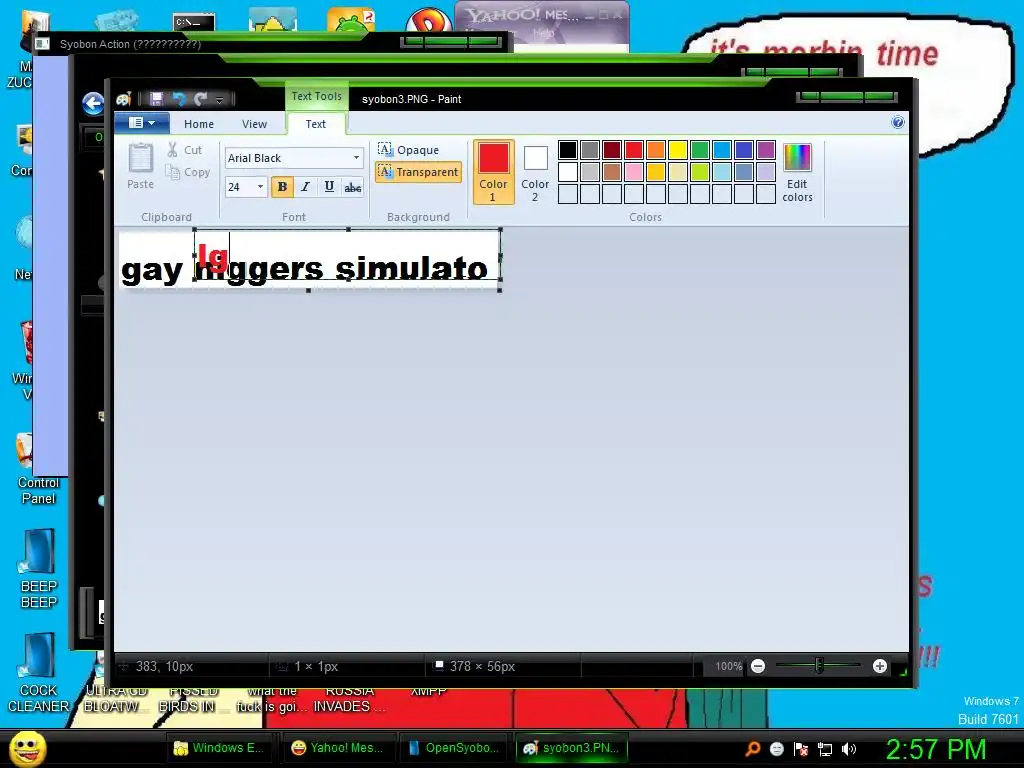
Task: Toggle Bold formatting
Action: pyautogui.click(x=282, y=187)
